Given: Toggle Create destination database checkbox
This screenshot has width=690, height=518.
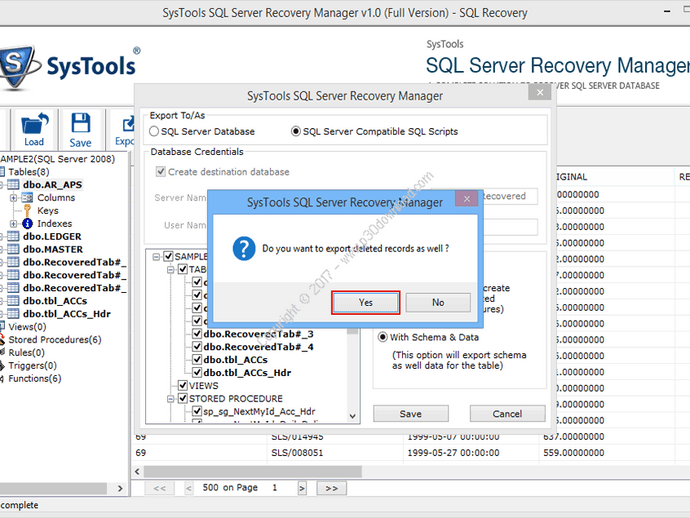Looking at the screenshot, I should (x=161, y=172).
